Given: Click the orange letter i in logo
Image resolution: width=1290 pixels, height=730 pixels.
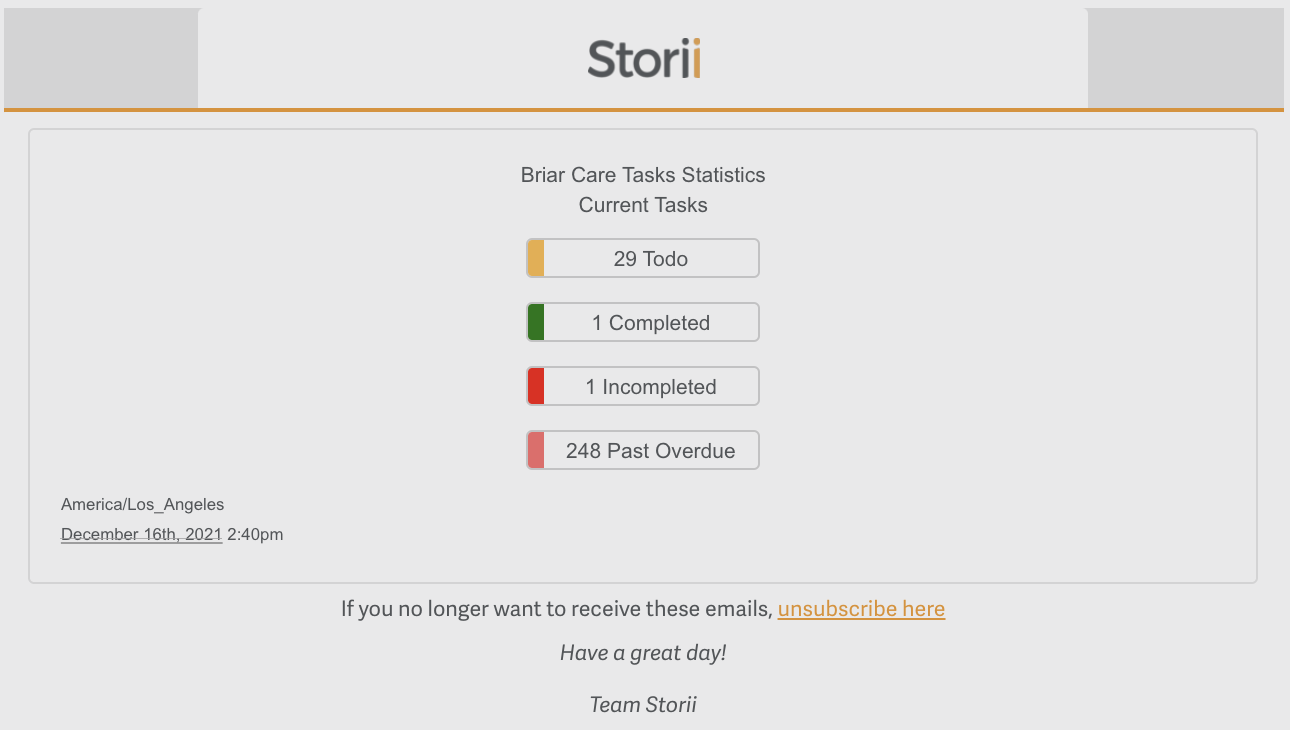Looking at the screenshot, I should pos(696,59).
